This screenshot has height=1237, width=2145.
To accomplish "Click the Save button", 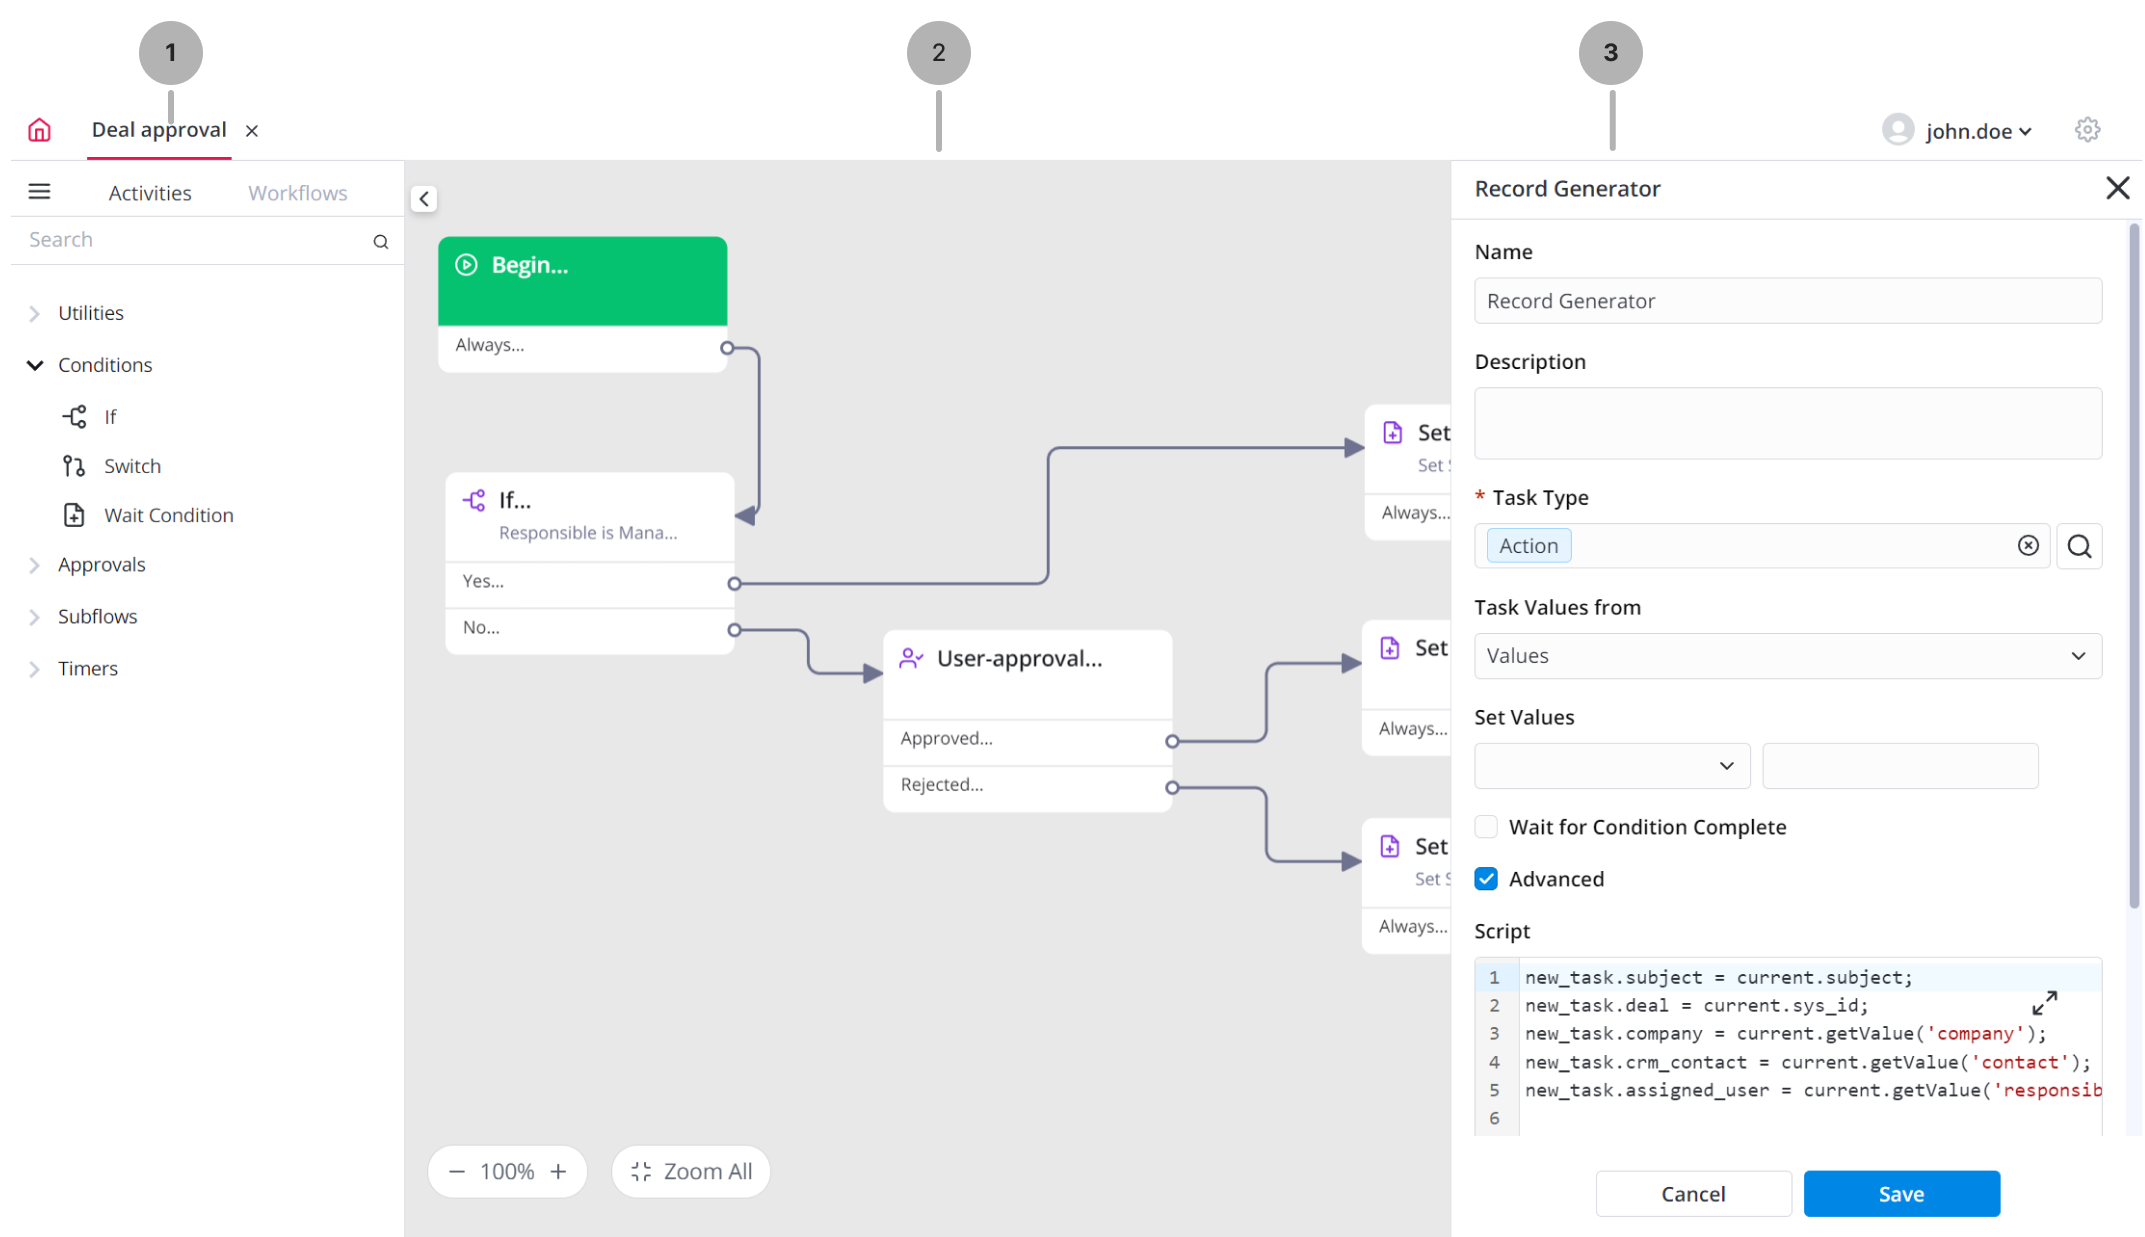I will coord(1901,1194).
